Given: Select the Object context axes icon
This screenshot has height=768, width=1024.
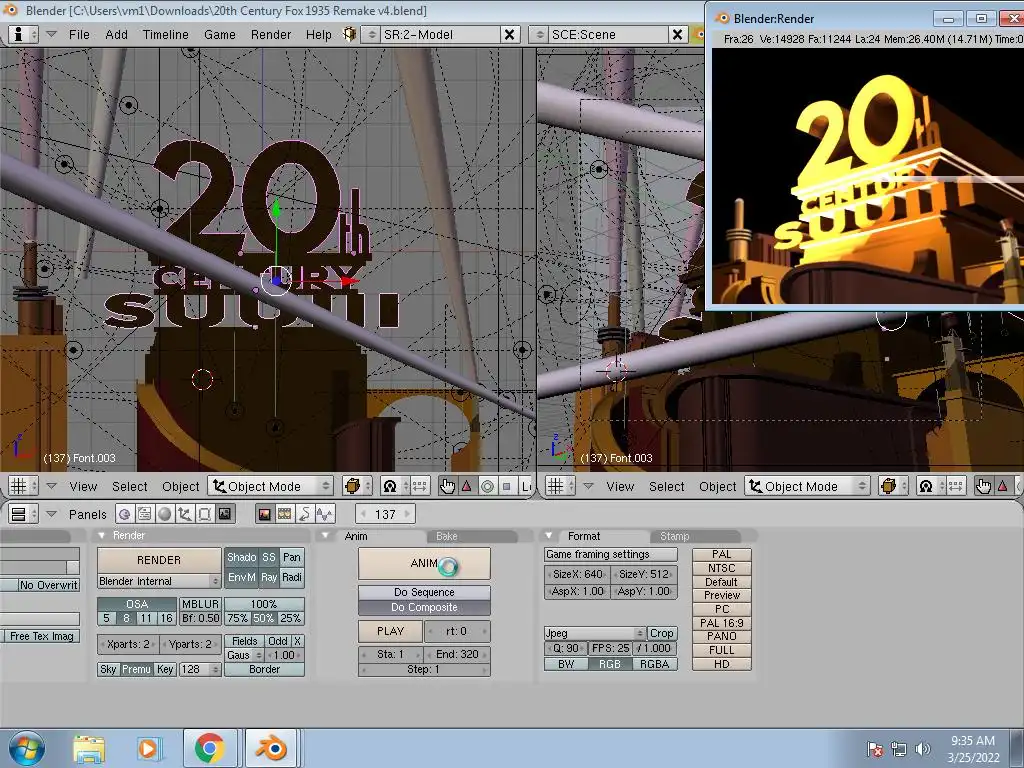Looking at the screenshot, I should [184, 514].
